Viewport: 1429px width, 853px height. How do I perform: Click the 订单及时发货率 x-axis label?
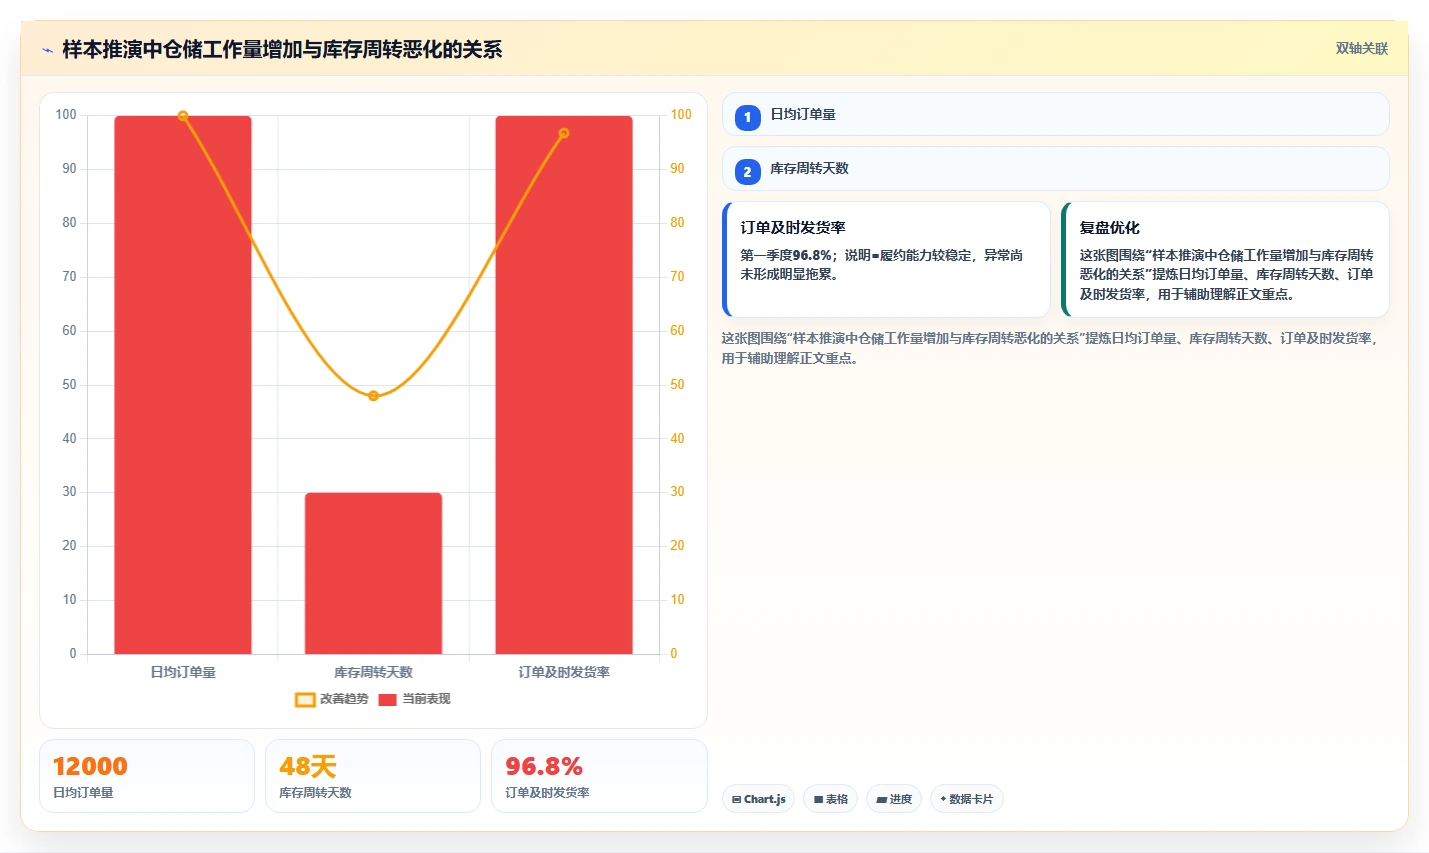click(564, 672)
